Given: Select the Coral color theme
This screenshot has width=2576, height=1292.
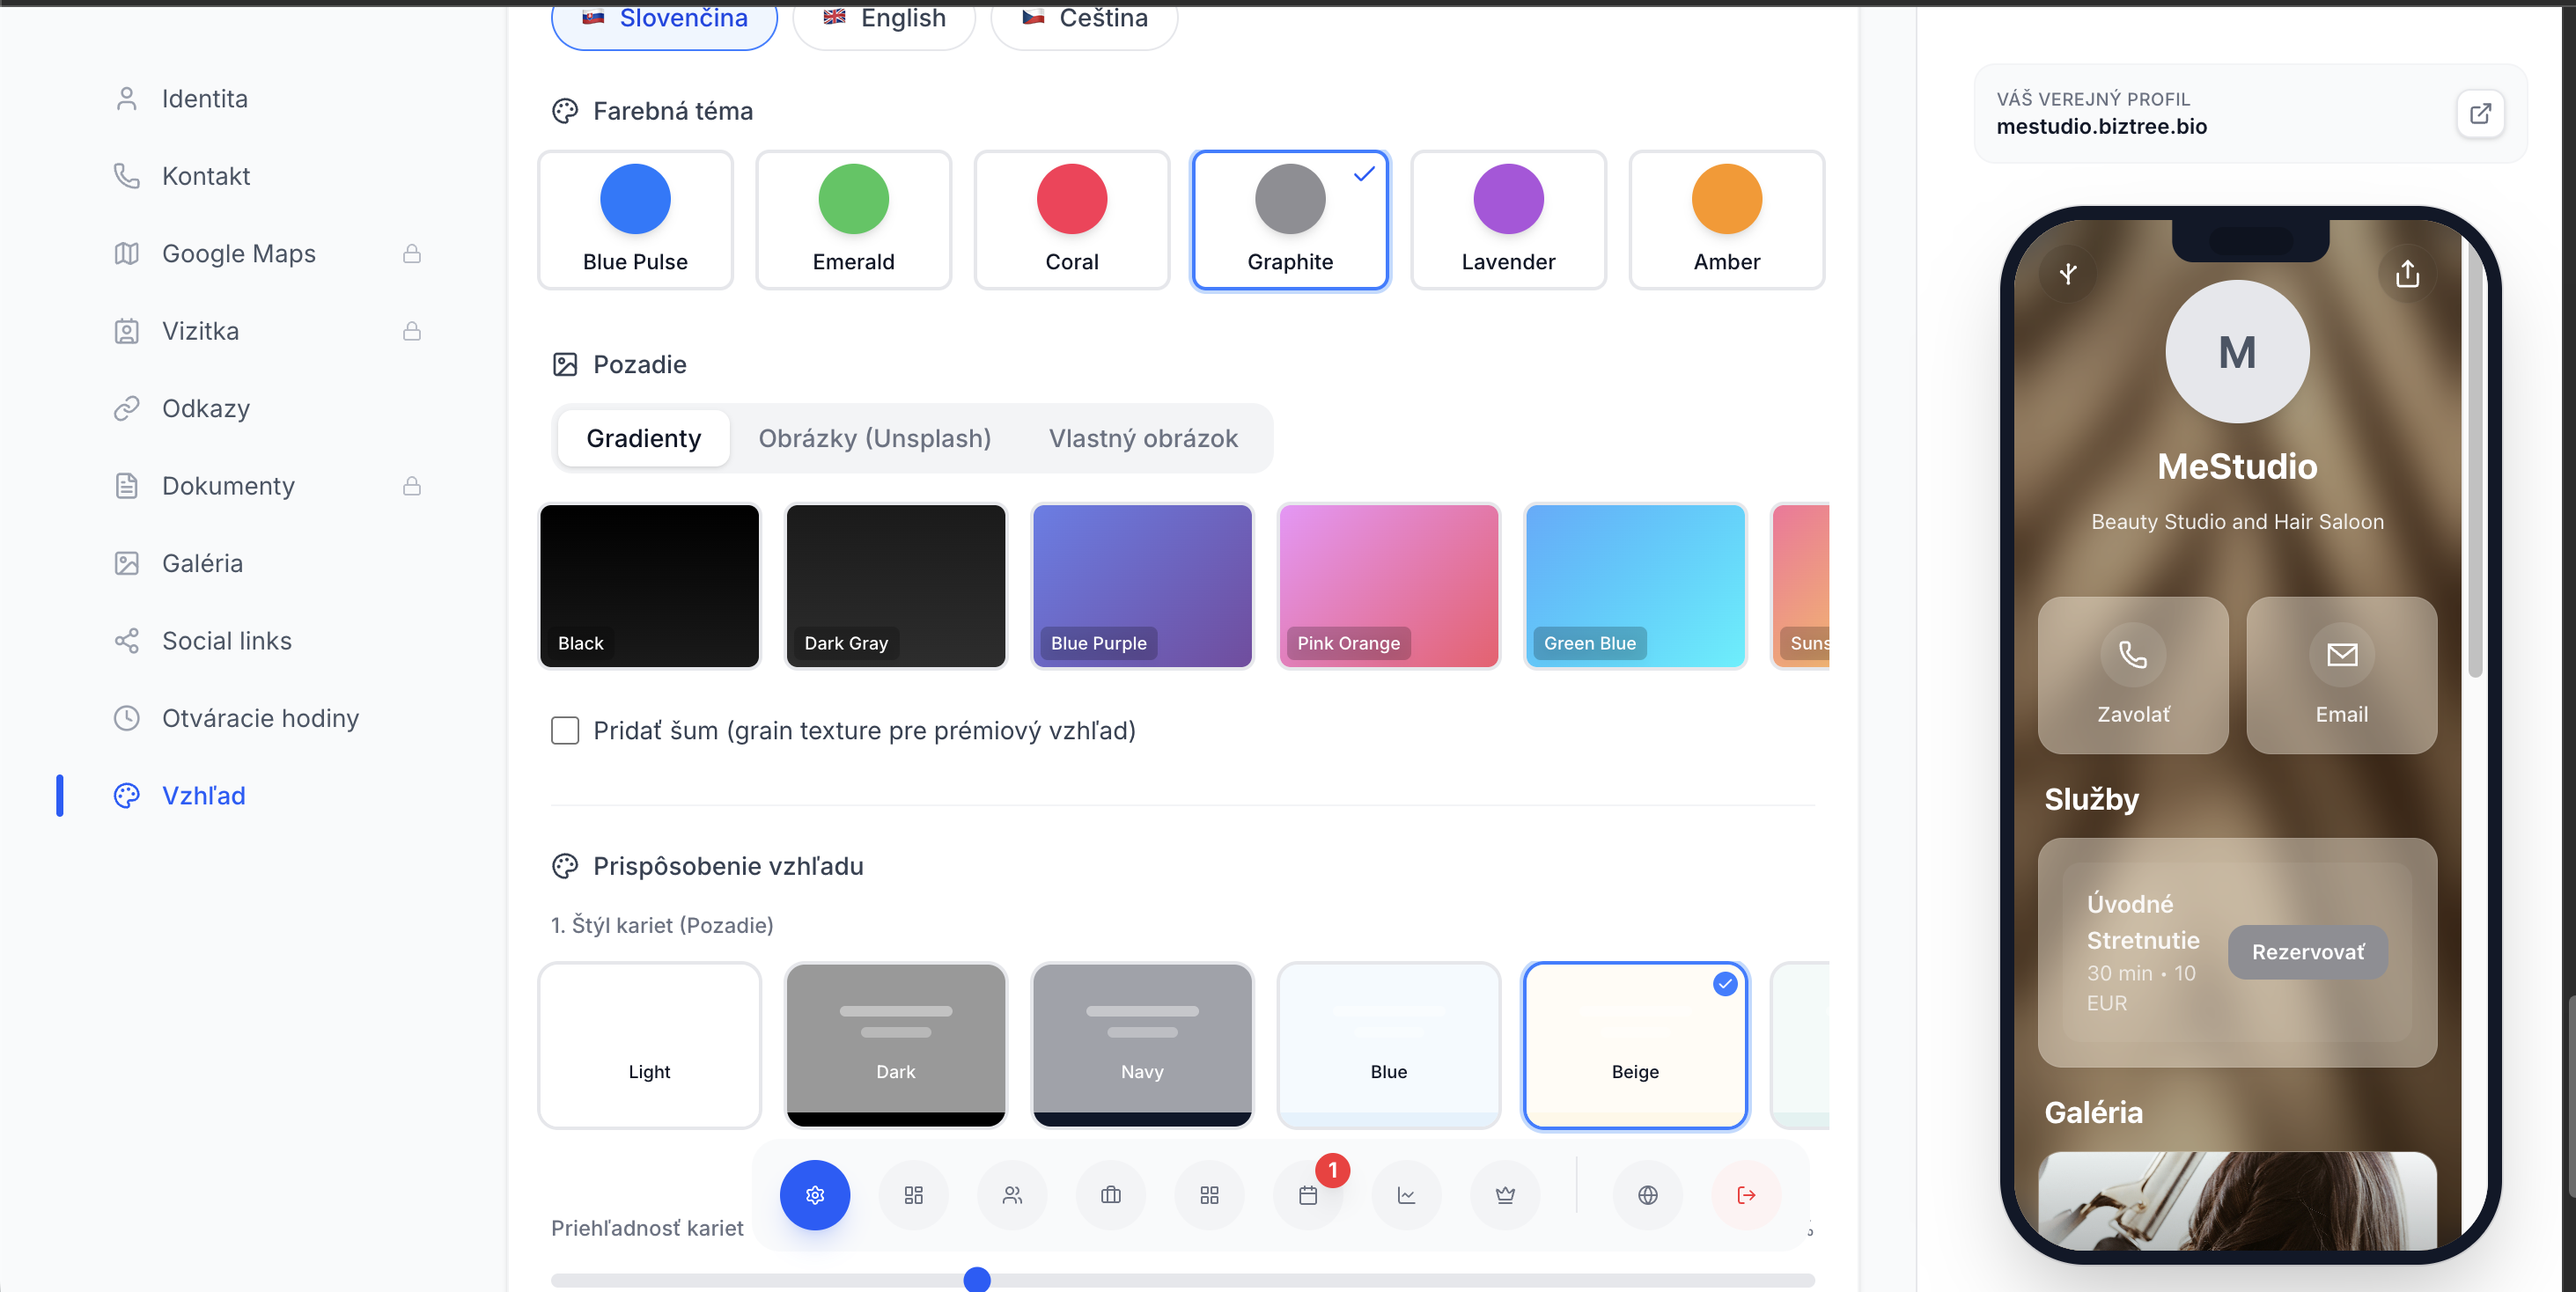Looking at the screenshot, I should 1071,219.
